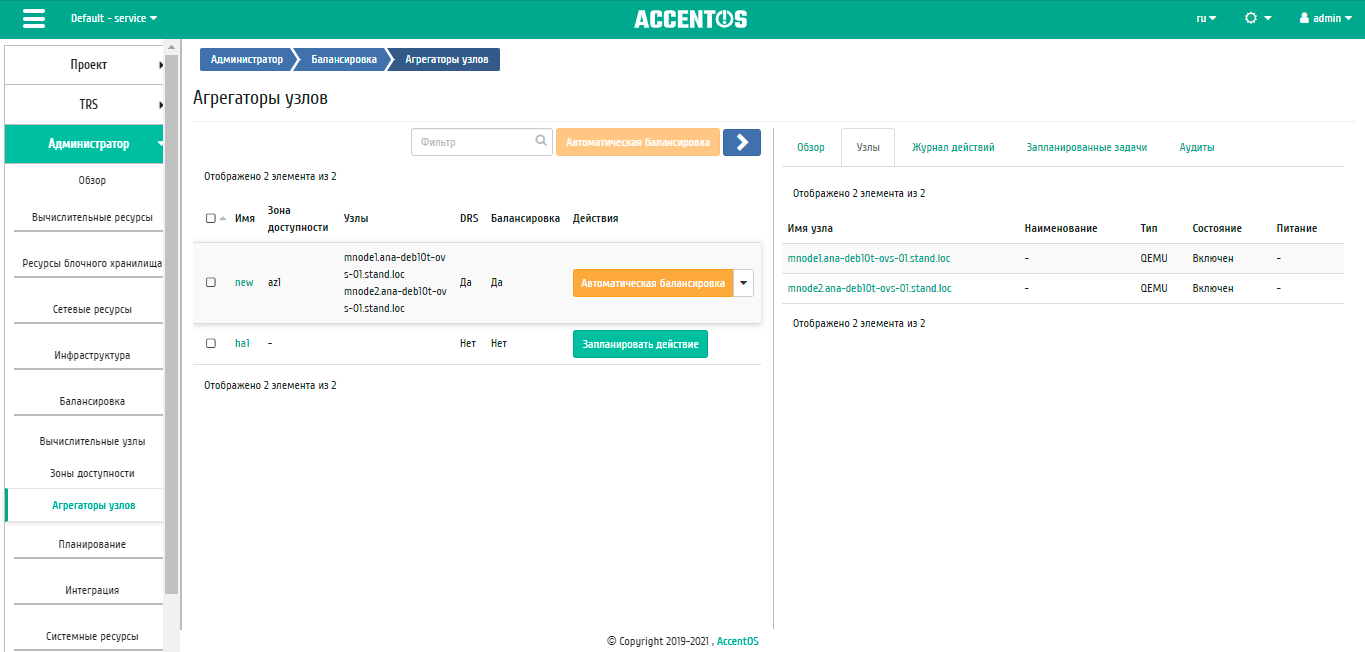The height and width of the screenshot is (652, 1365).
Task: Expand the TRS sidebar section
Action: pos(84,104)
